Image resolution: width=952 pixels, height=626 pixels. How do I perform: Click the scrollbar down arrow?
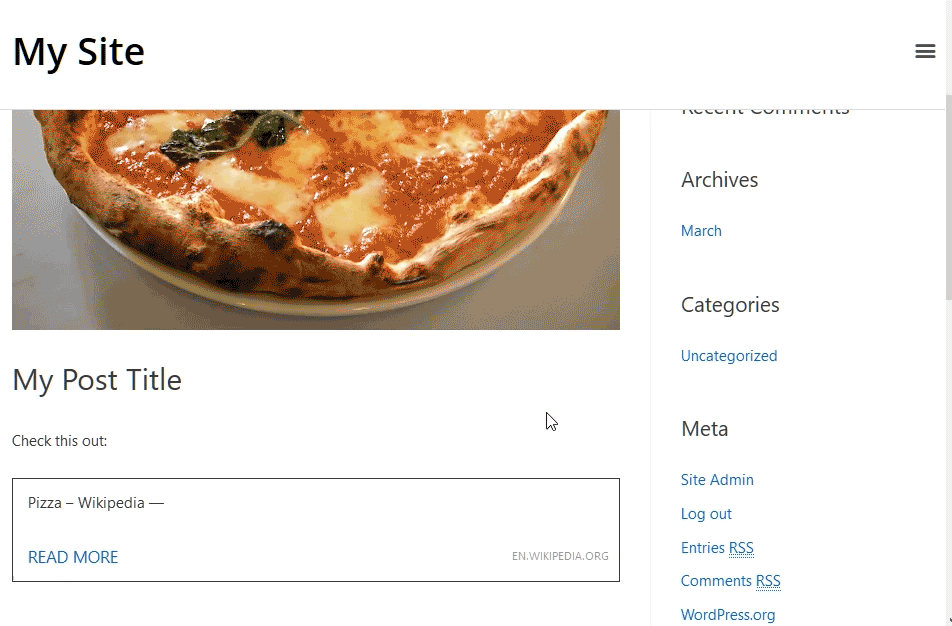pos(948,621)
